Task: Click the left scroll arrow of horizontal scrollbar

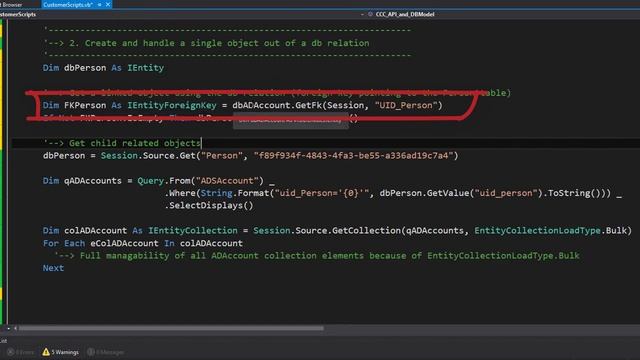Action: pyautogui.click(x=16, y=328)
